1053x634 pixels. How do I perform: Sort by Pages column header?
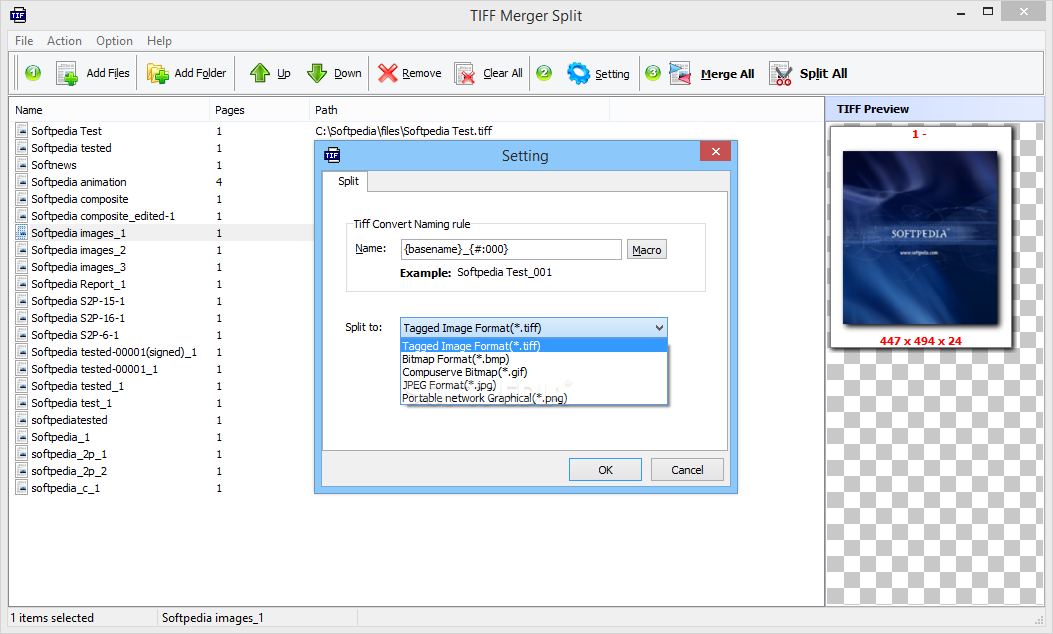point(259,109)
